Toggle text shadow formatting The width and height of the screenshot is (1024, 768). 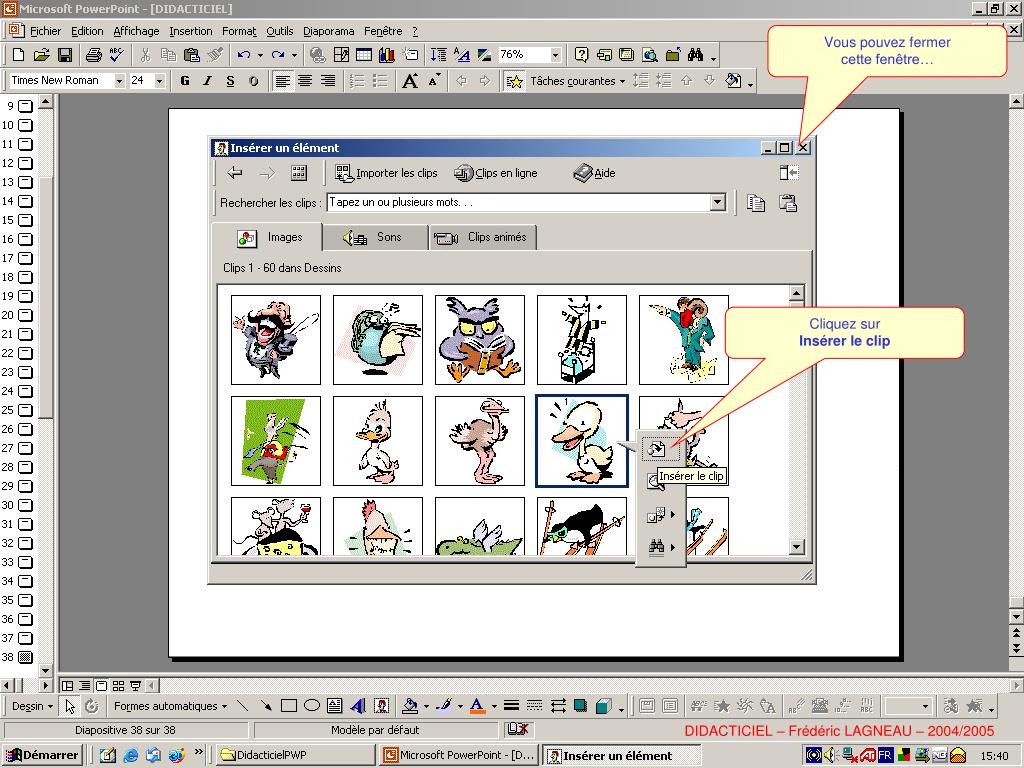click(x=253, y=81)
